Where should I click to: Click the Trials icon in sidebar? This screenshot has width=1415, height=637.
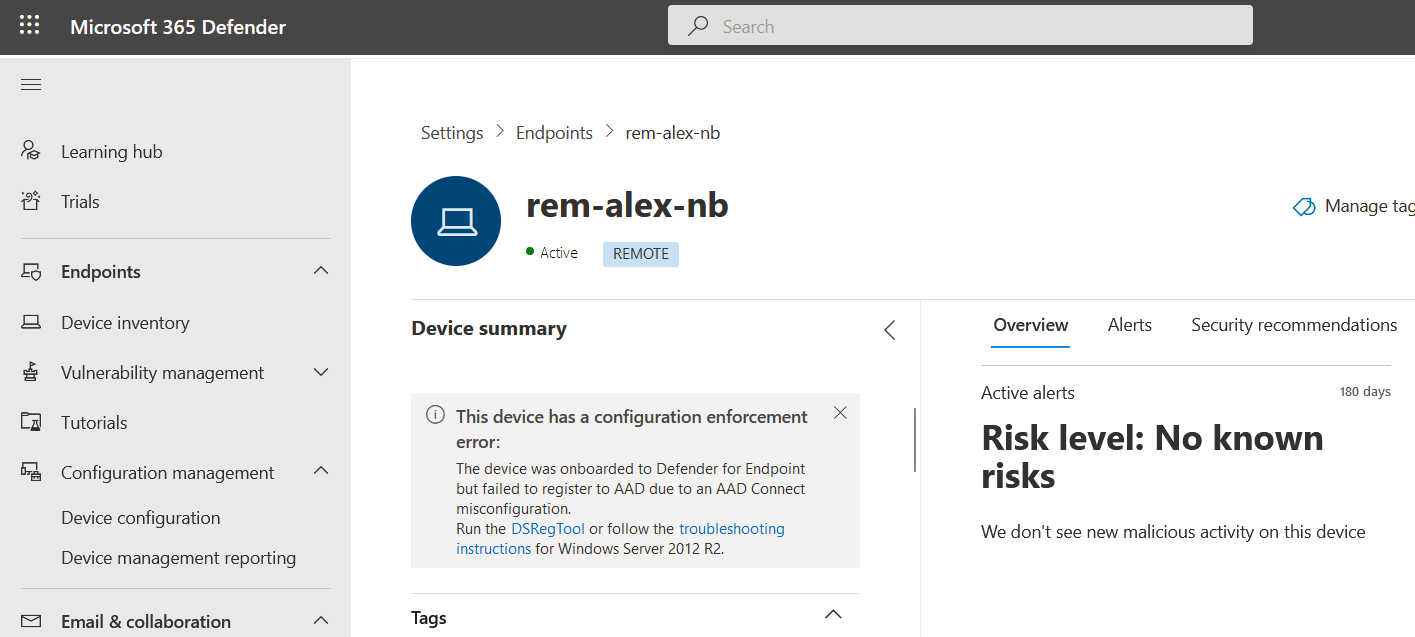point(31,201)
